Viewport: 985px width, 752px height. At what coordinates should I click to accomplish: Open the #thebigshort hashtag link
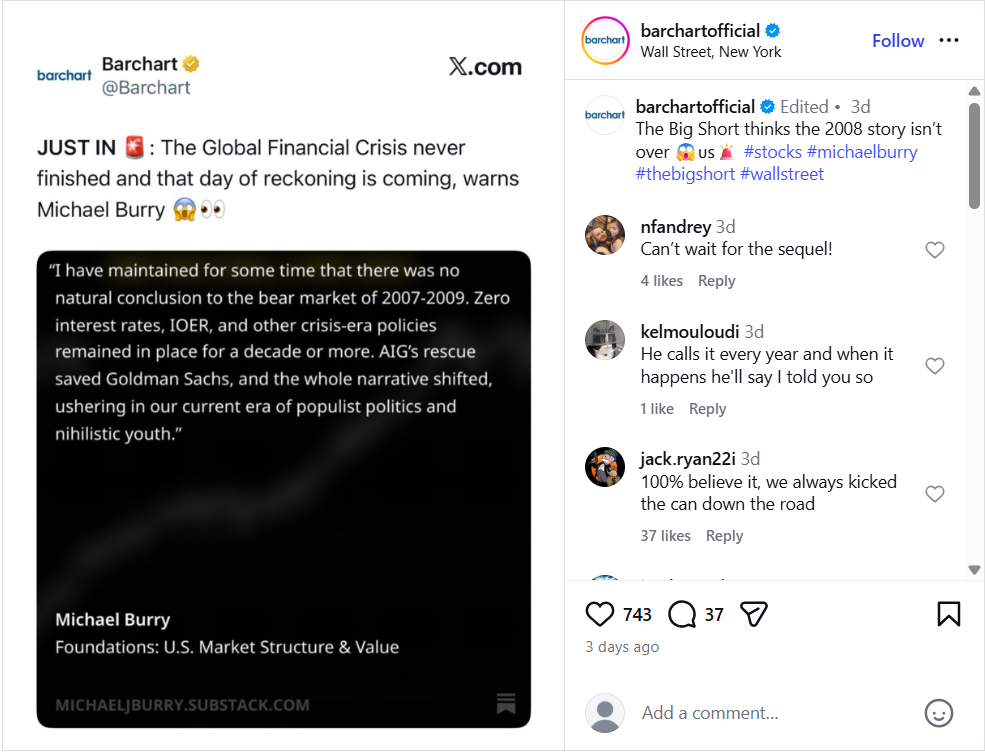click(x=685, y=174)
